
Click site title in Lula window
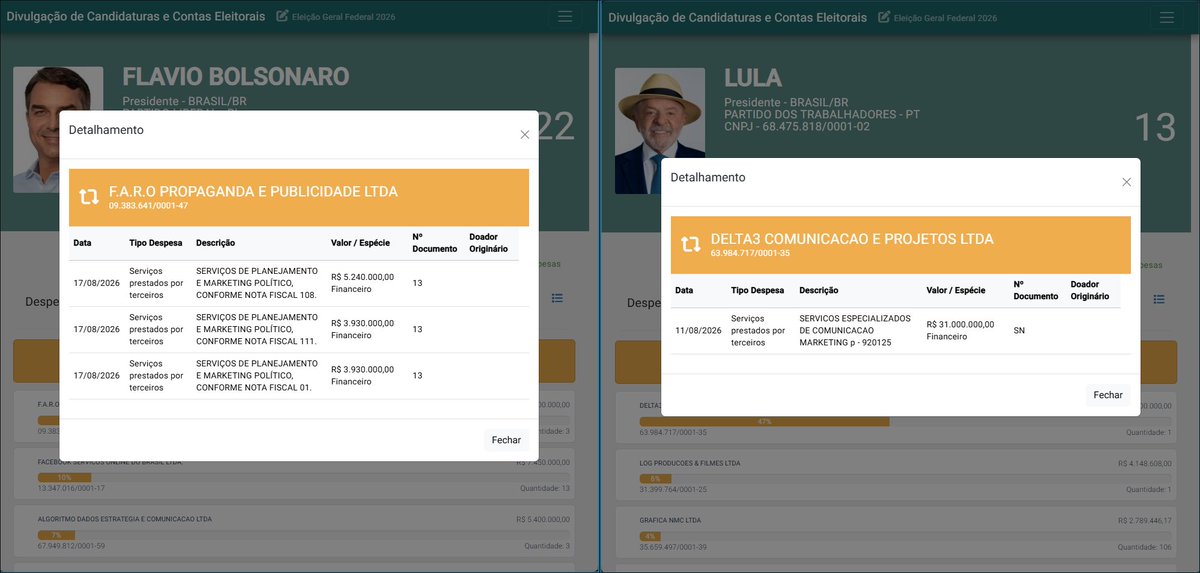coord(738,17)
